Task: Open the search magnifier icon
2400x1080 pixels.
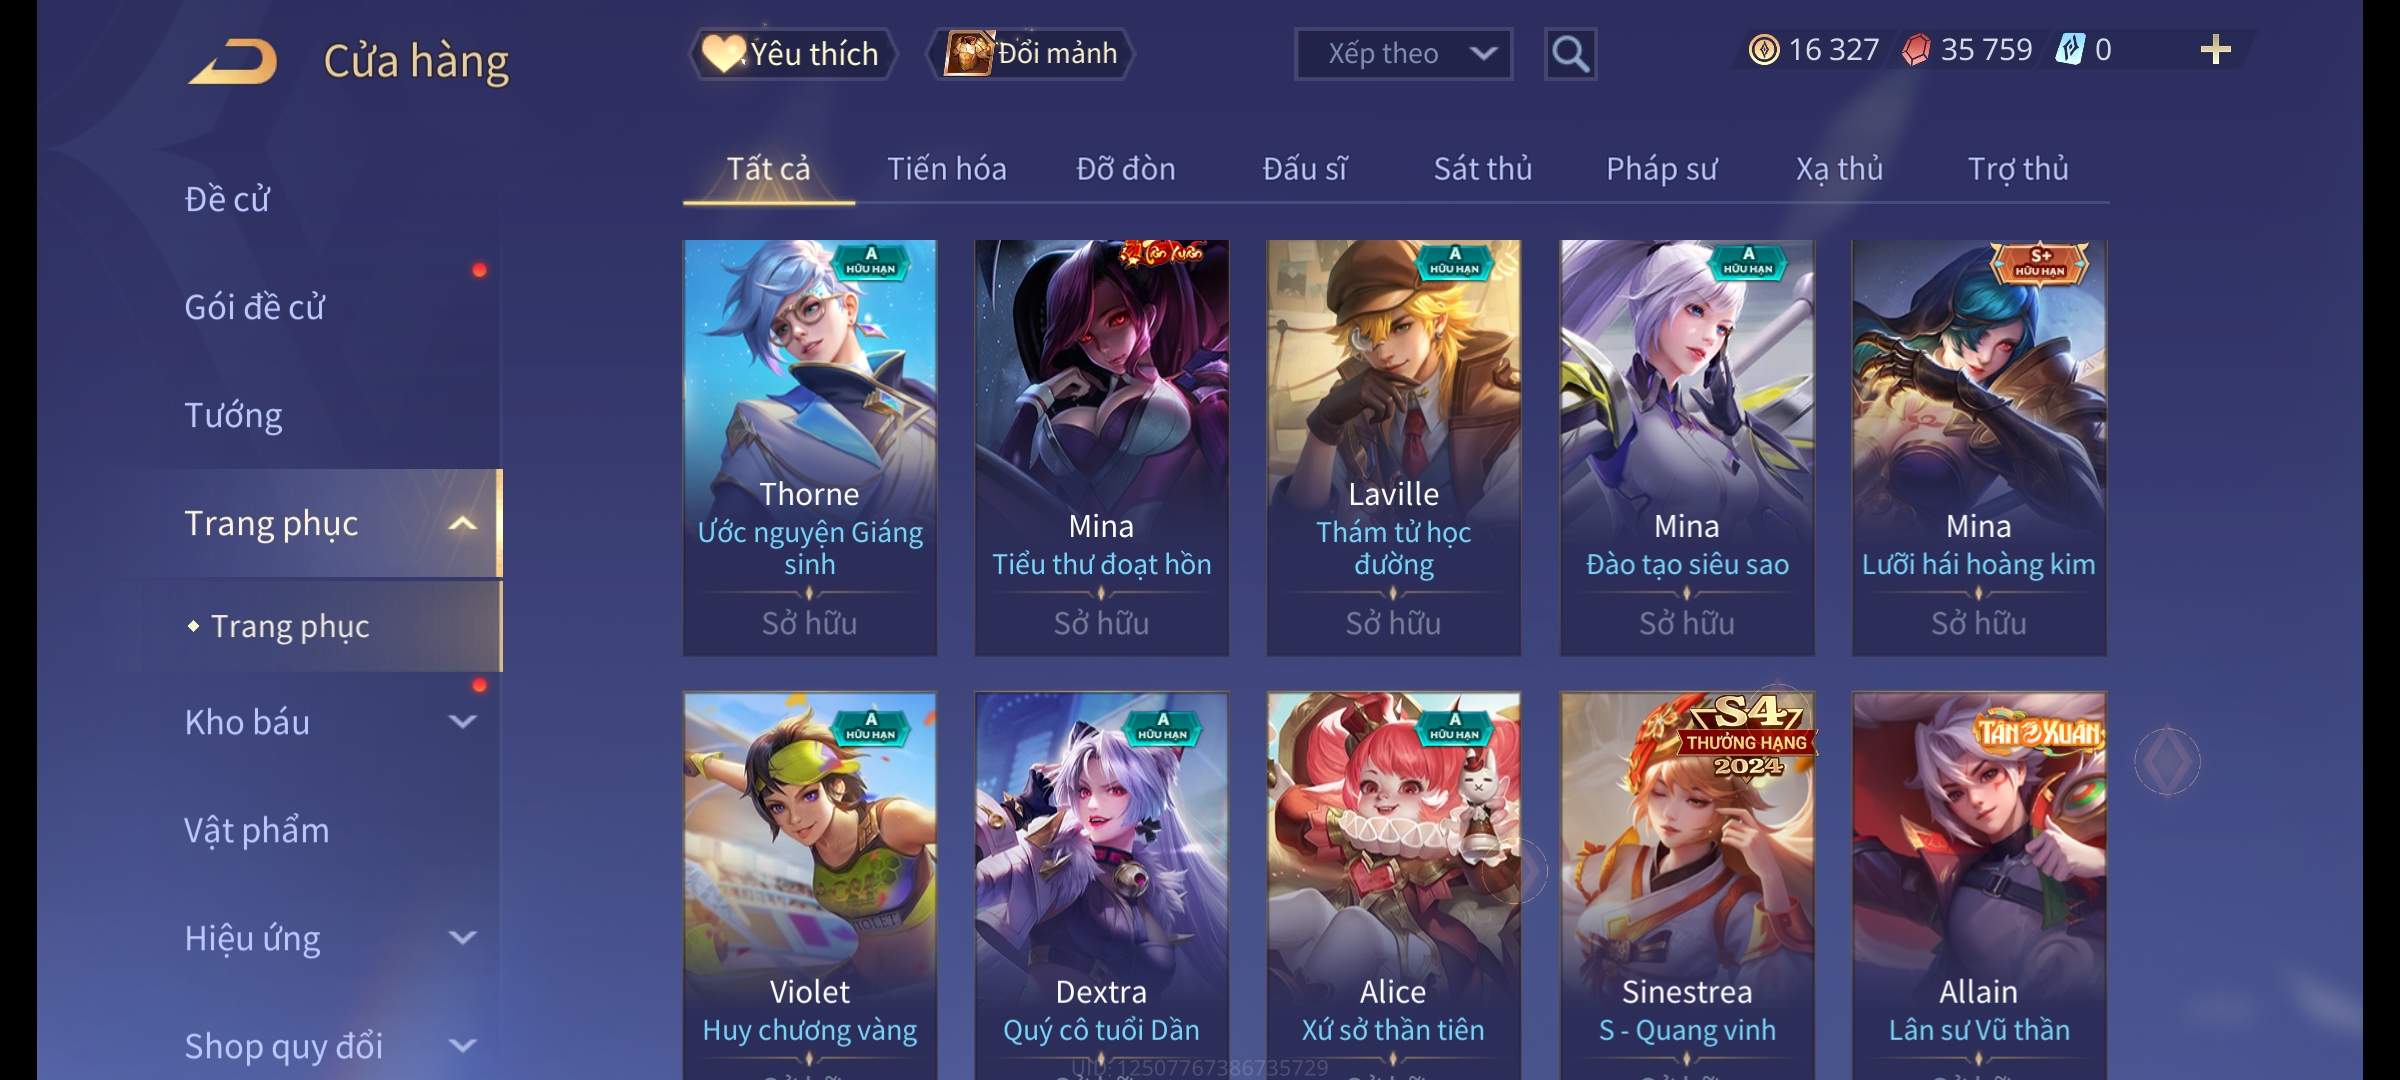Action: [x=1570, y=54]
